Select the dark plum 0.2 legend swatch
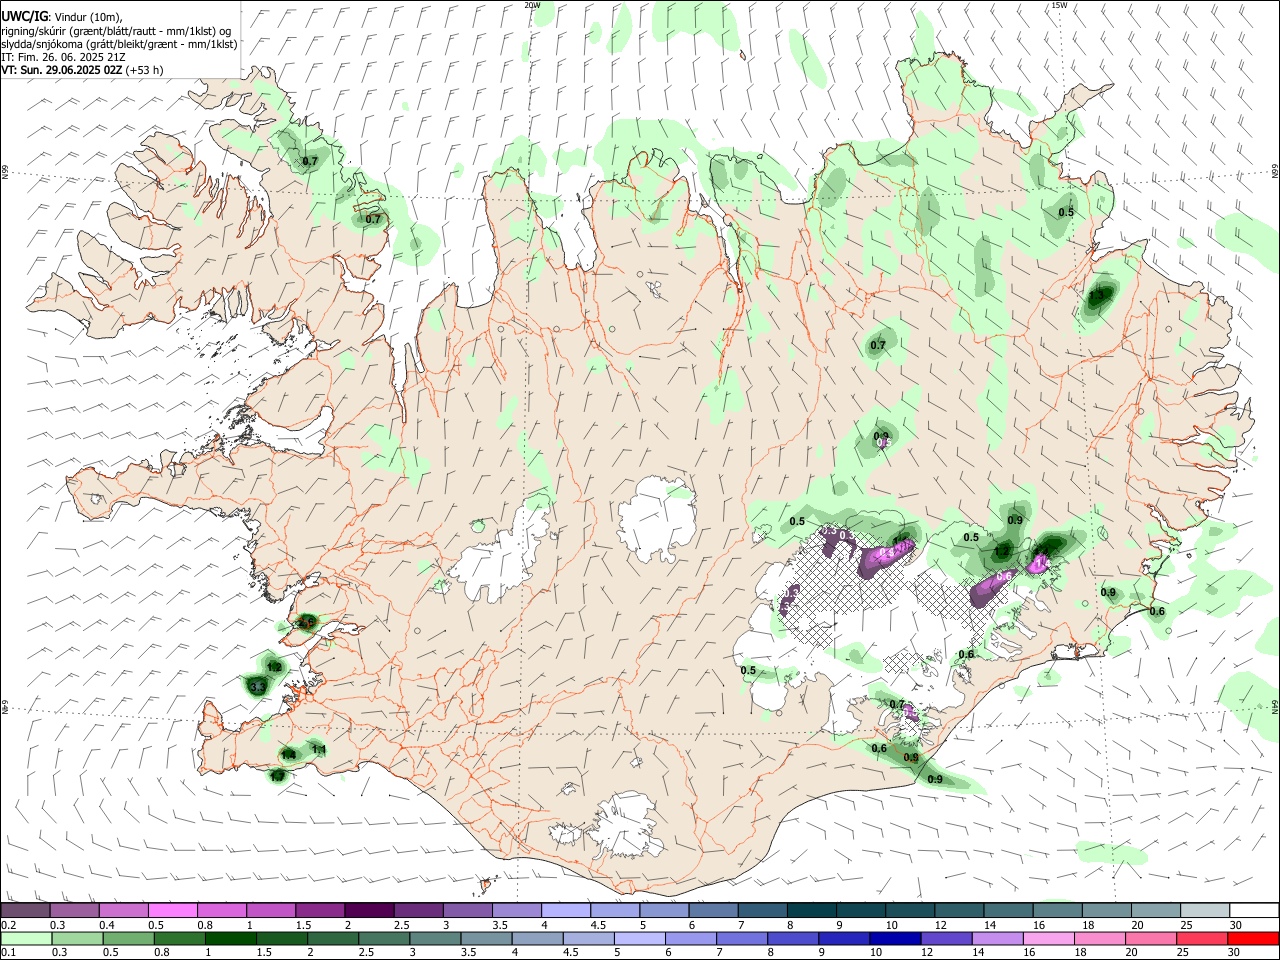This screenshot has width=1280, height=960. click(x=25, y=910)
